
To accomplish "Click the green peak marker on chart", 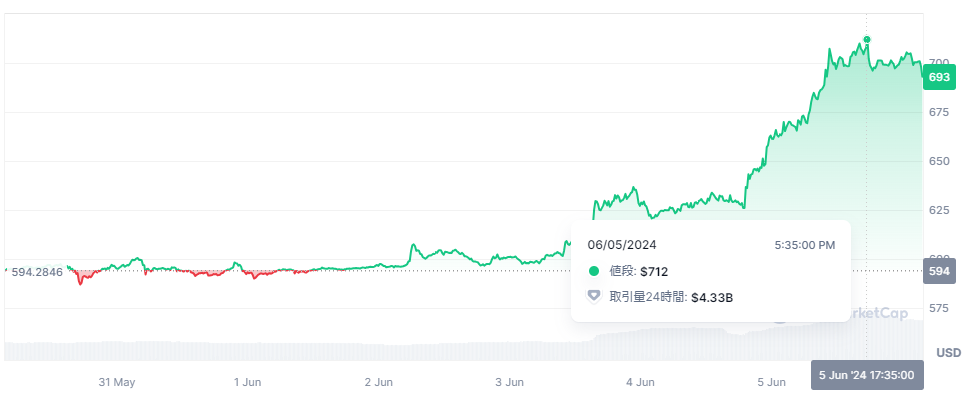I will [x=866, y=40].
